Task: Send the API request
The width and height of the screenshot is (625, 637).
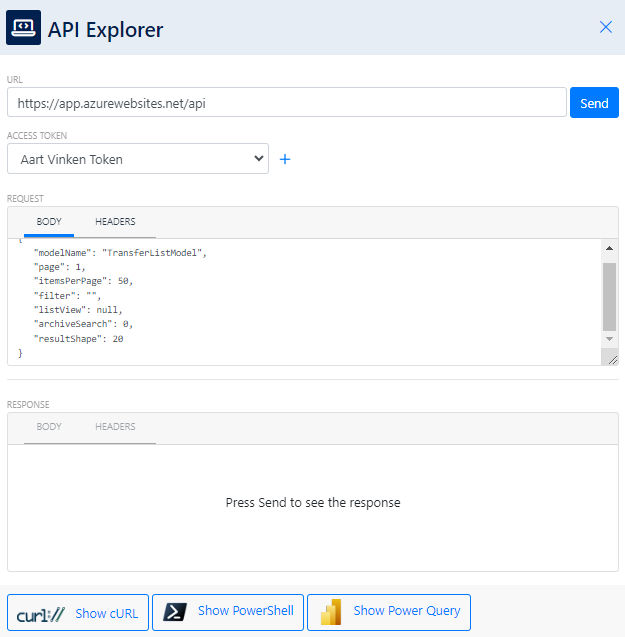Action: (x=594, y=102)
